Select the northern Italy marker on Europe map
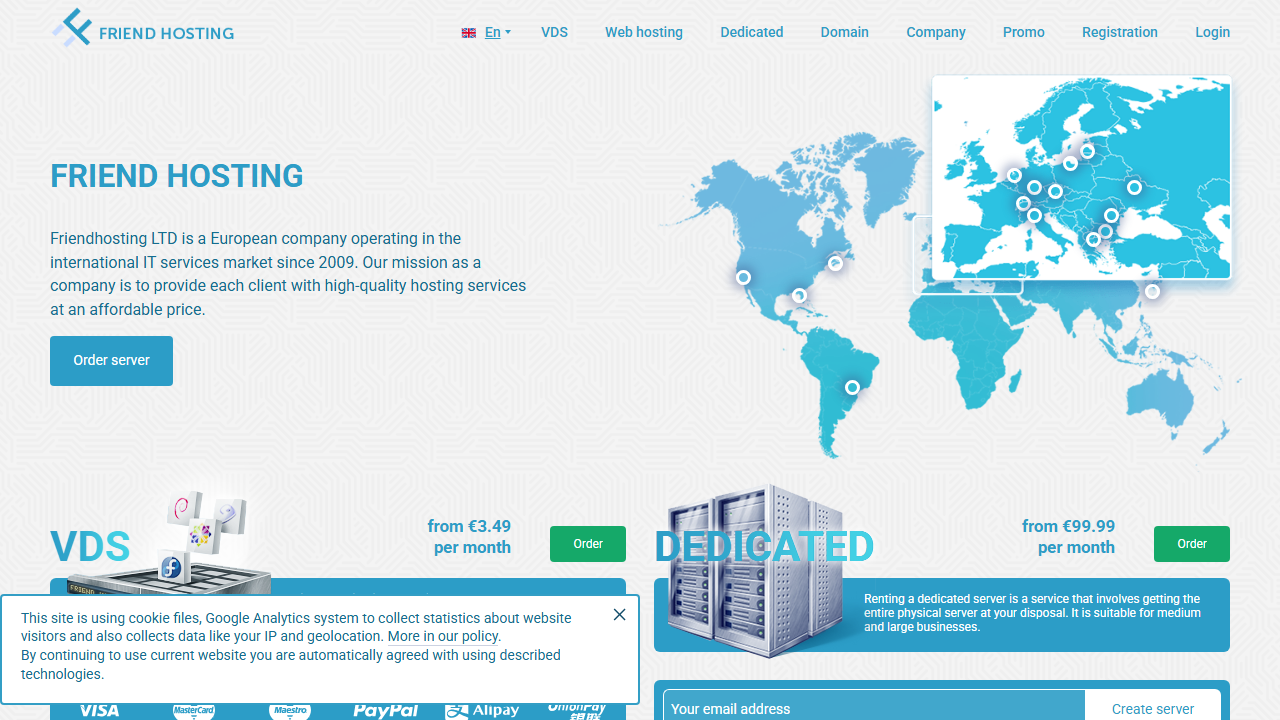 tap(1034, 215)
